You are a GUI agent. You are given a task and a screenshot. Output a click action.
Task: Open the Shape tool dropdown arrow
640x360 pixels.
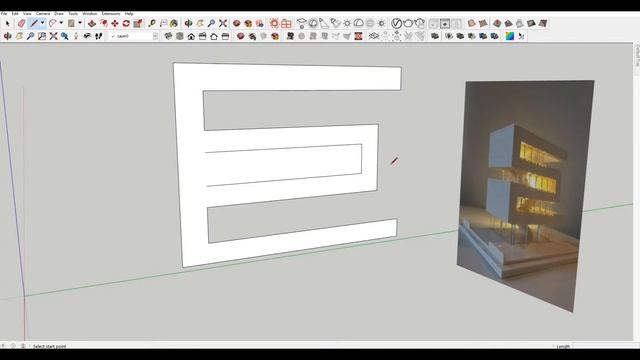[x=80, y=23]
